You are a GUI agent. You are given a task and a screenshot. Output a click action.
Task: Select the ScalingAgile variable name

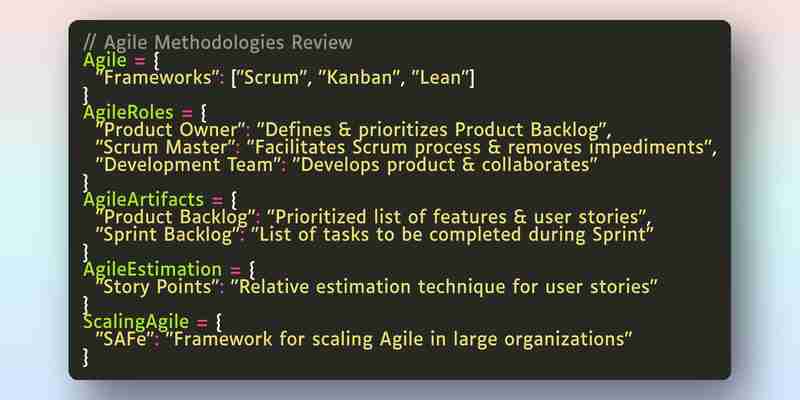click(136, 322)
